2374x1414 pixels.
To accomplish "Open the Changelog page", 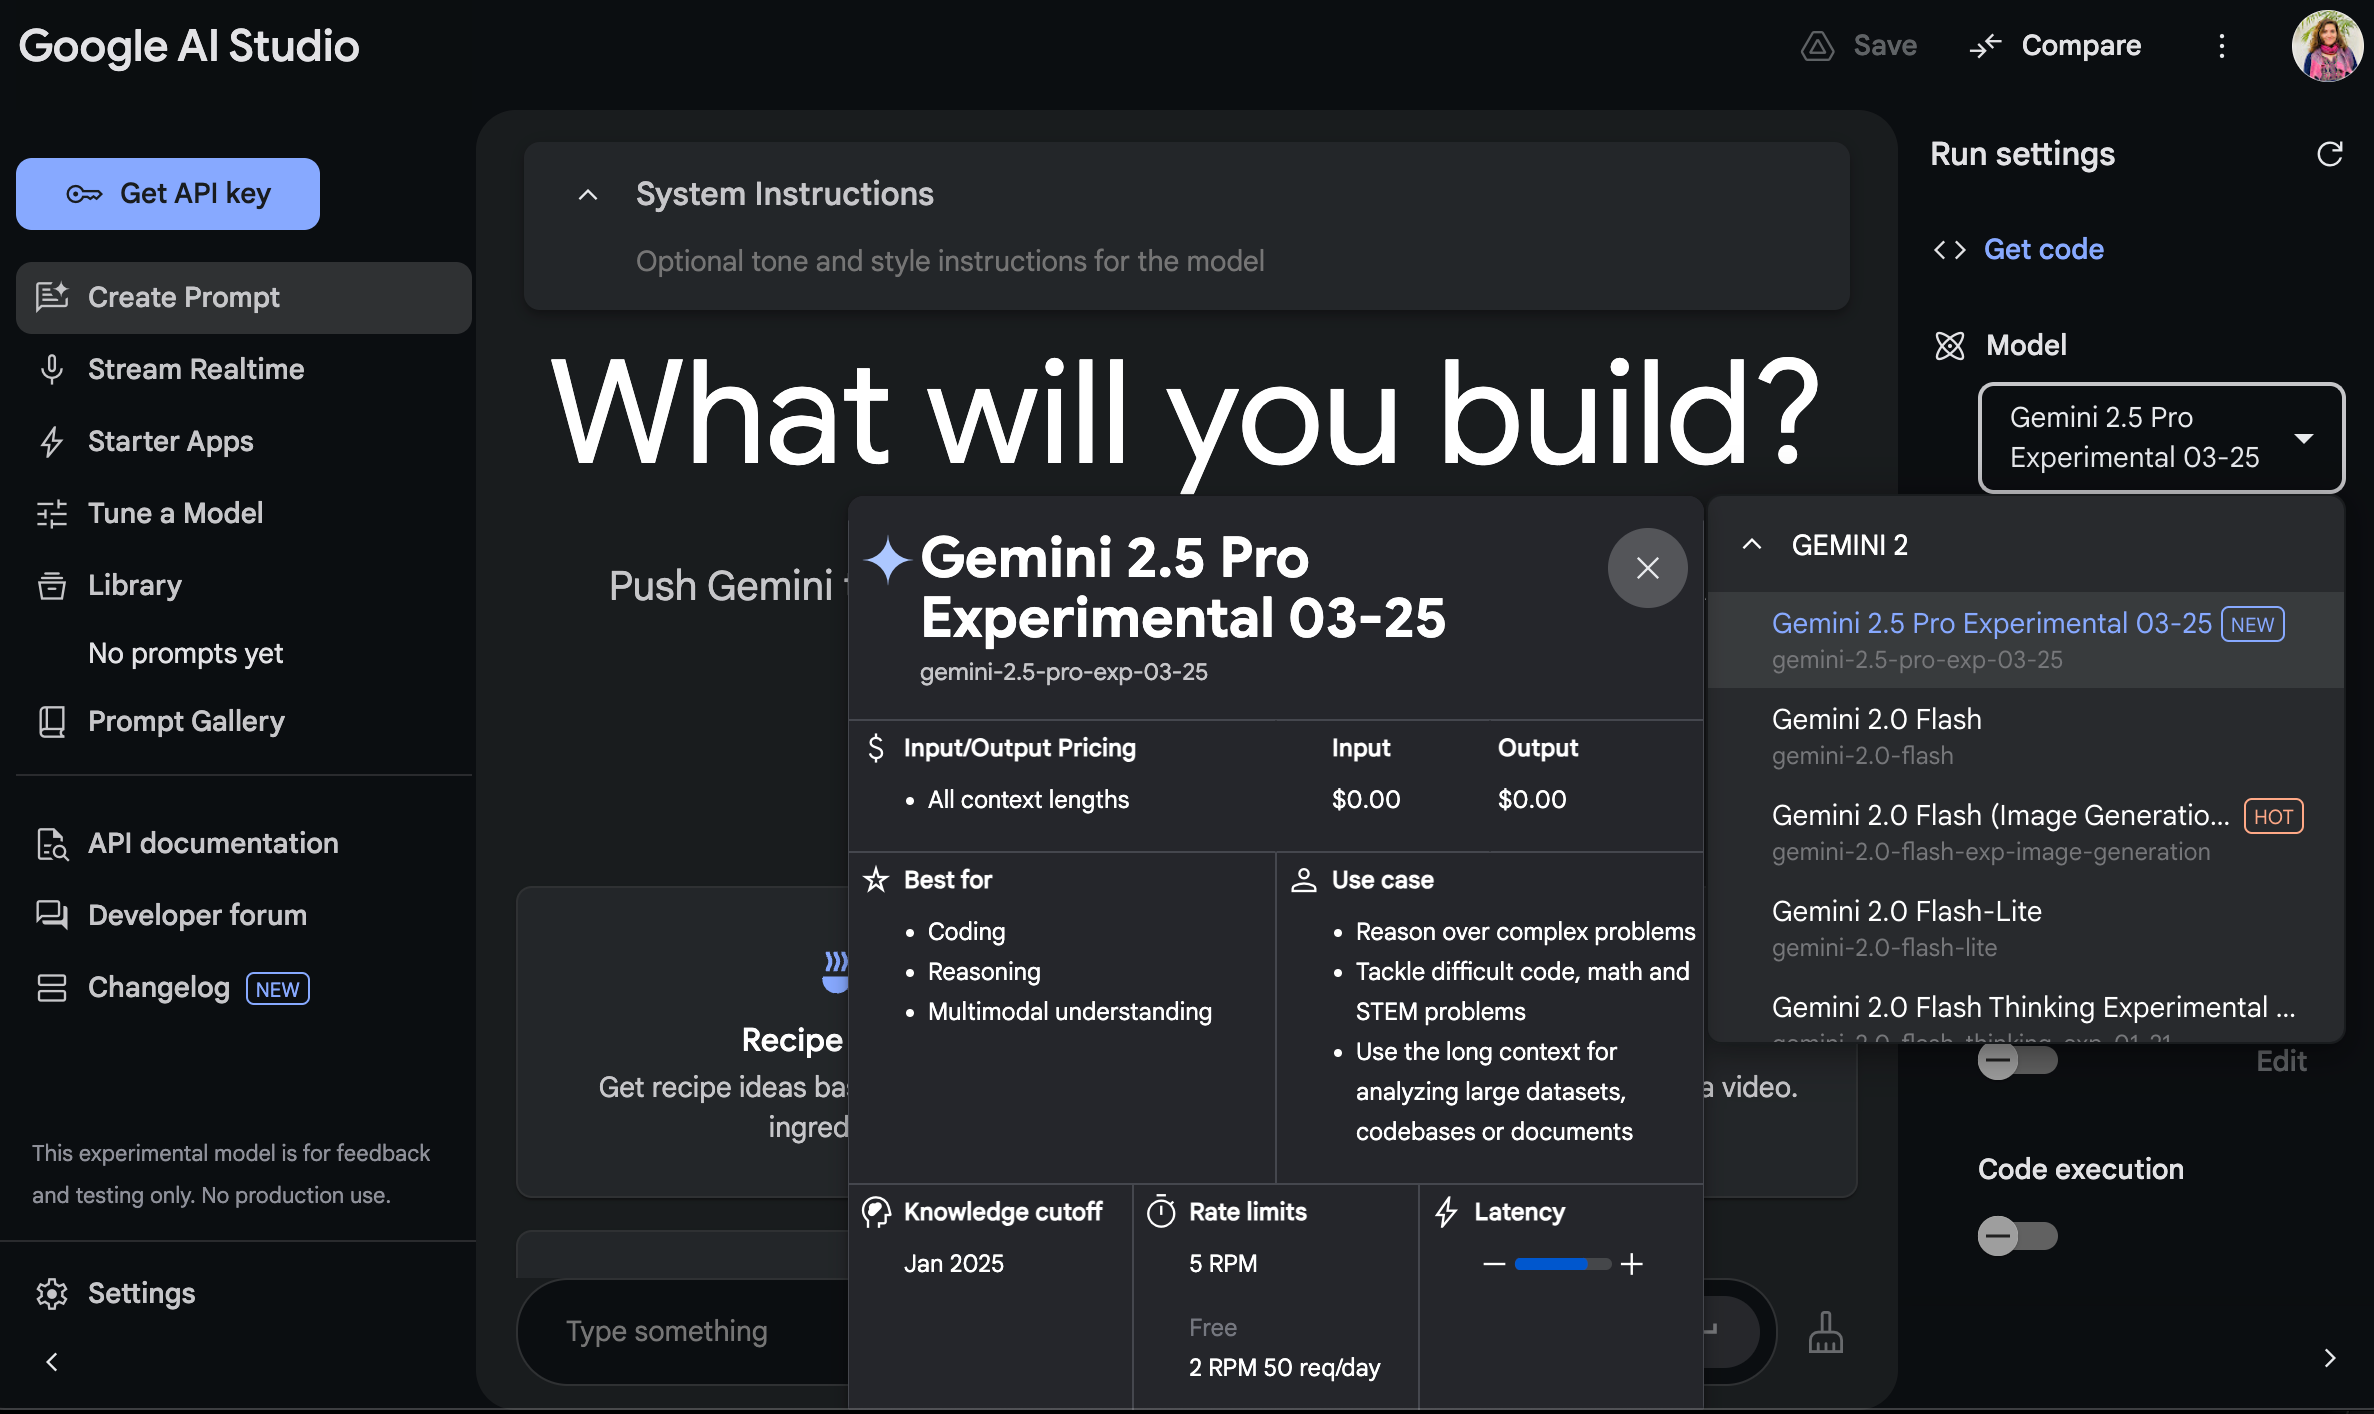I will 159,988.
